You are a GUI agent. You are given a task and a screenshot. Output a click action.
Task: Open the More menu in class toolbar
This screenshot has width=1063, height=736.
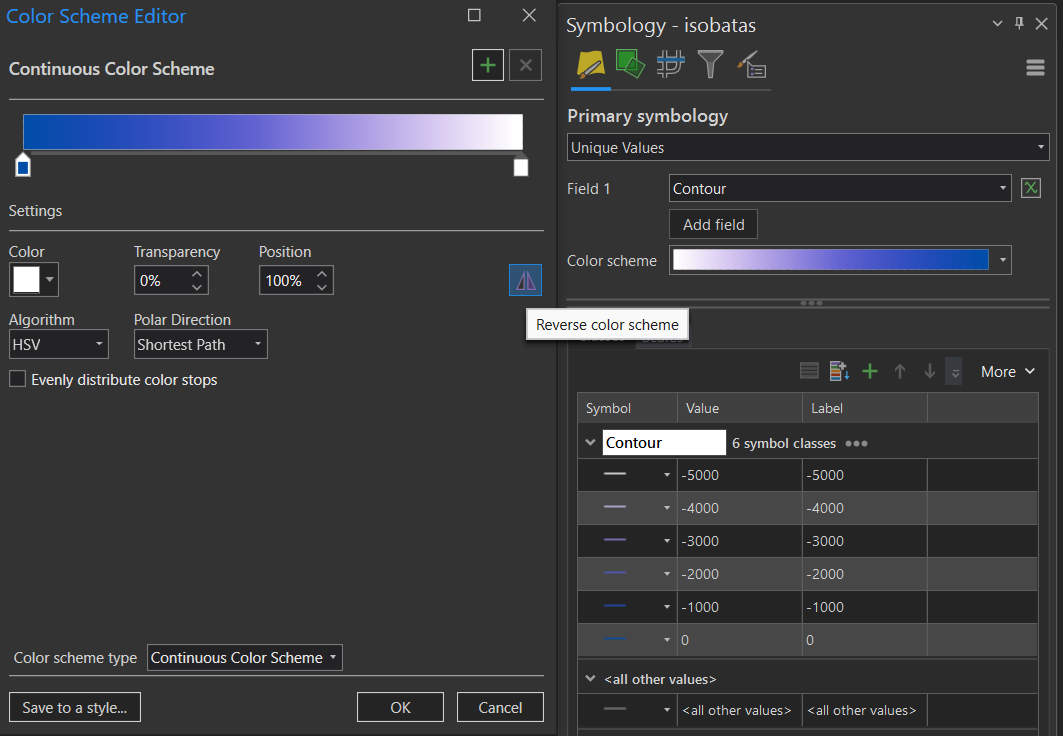click(x=1006, y=371)
